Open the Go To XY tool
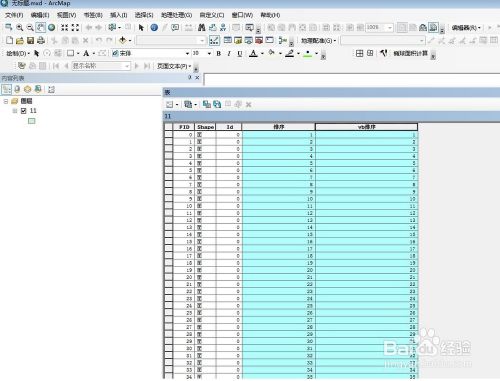 coord(223,28)
